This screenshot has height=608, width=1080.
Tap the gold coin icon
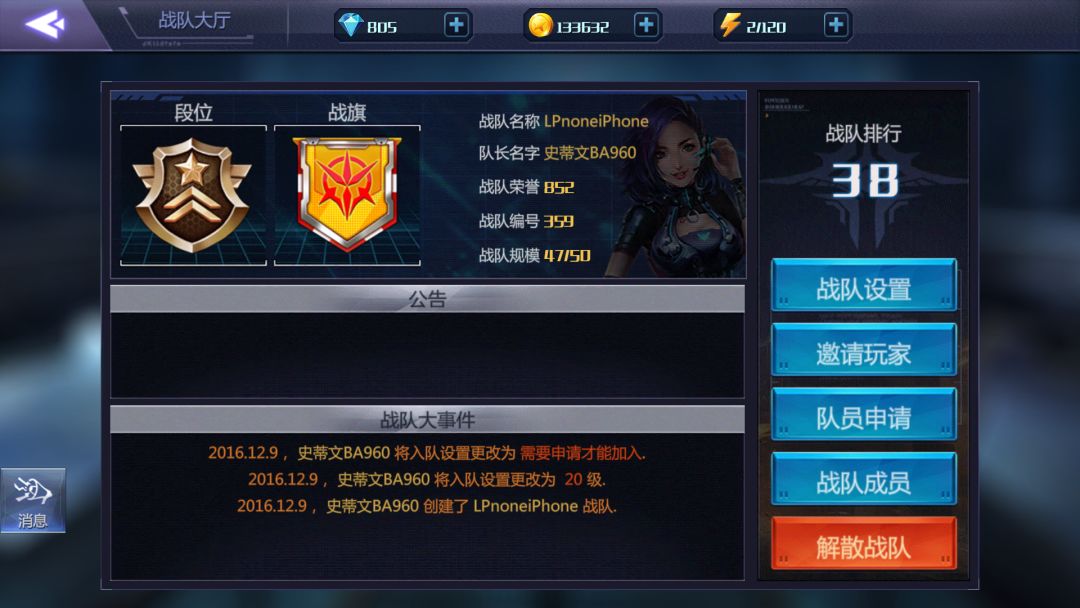pos(540,25)
